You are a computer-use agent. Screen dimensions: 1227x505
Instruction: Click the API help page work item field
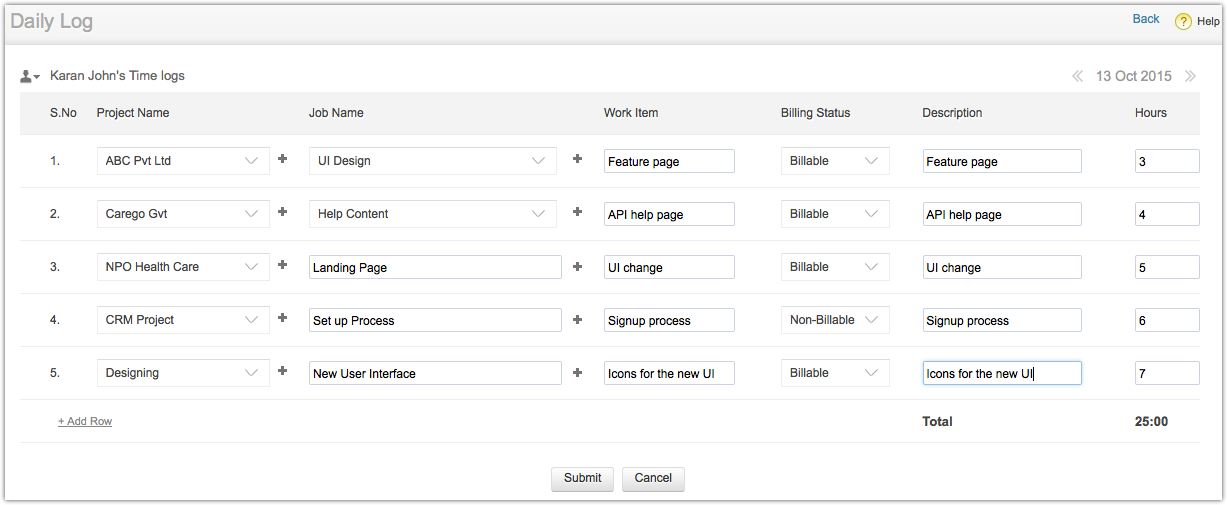tap(668, 214)
